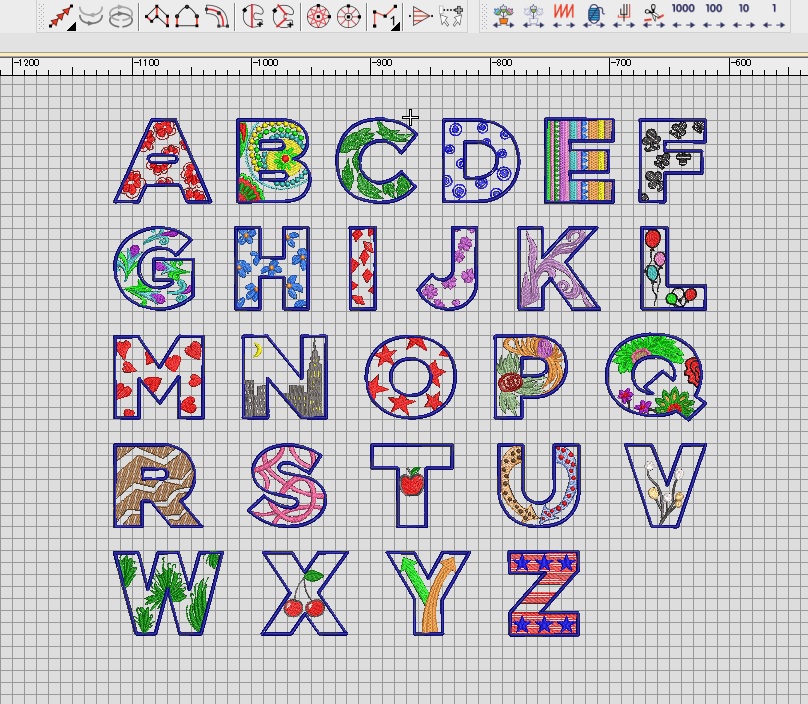Screen dimensions: 808x704
Task: Choose the house-shaped closed shape tool
Action: pyautogui.click(x=187, y=16)
